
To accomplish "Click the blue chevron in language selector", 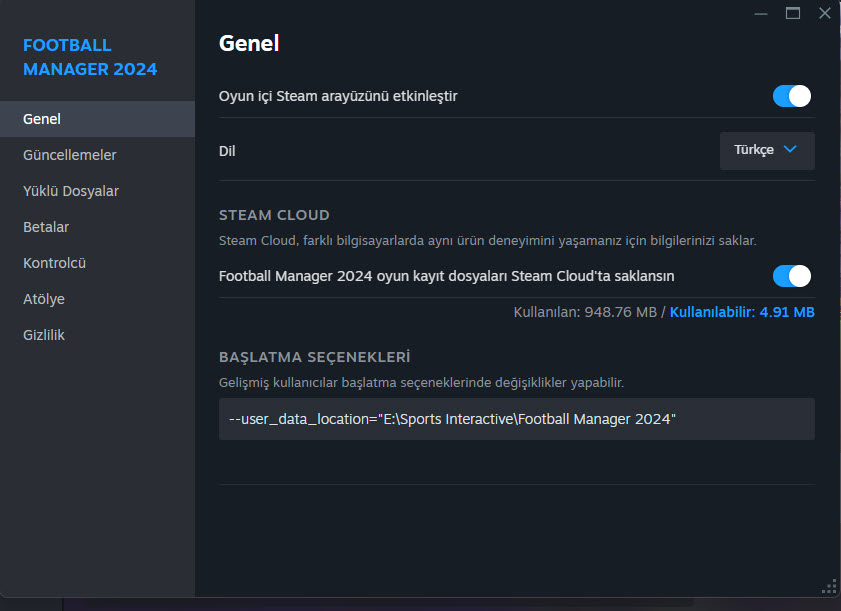I will pos(790,150).
